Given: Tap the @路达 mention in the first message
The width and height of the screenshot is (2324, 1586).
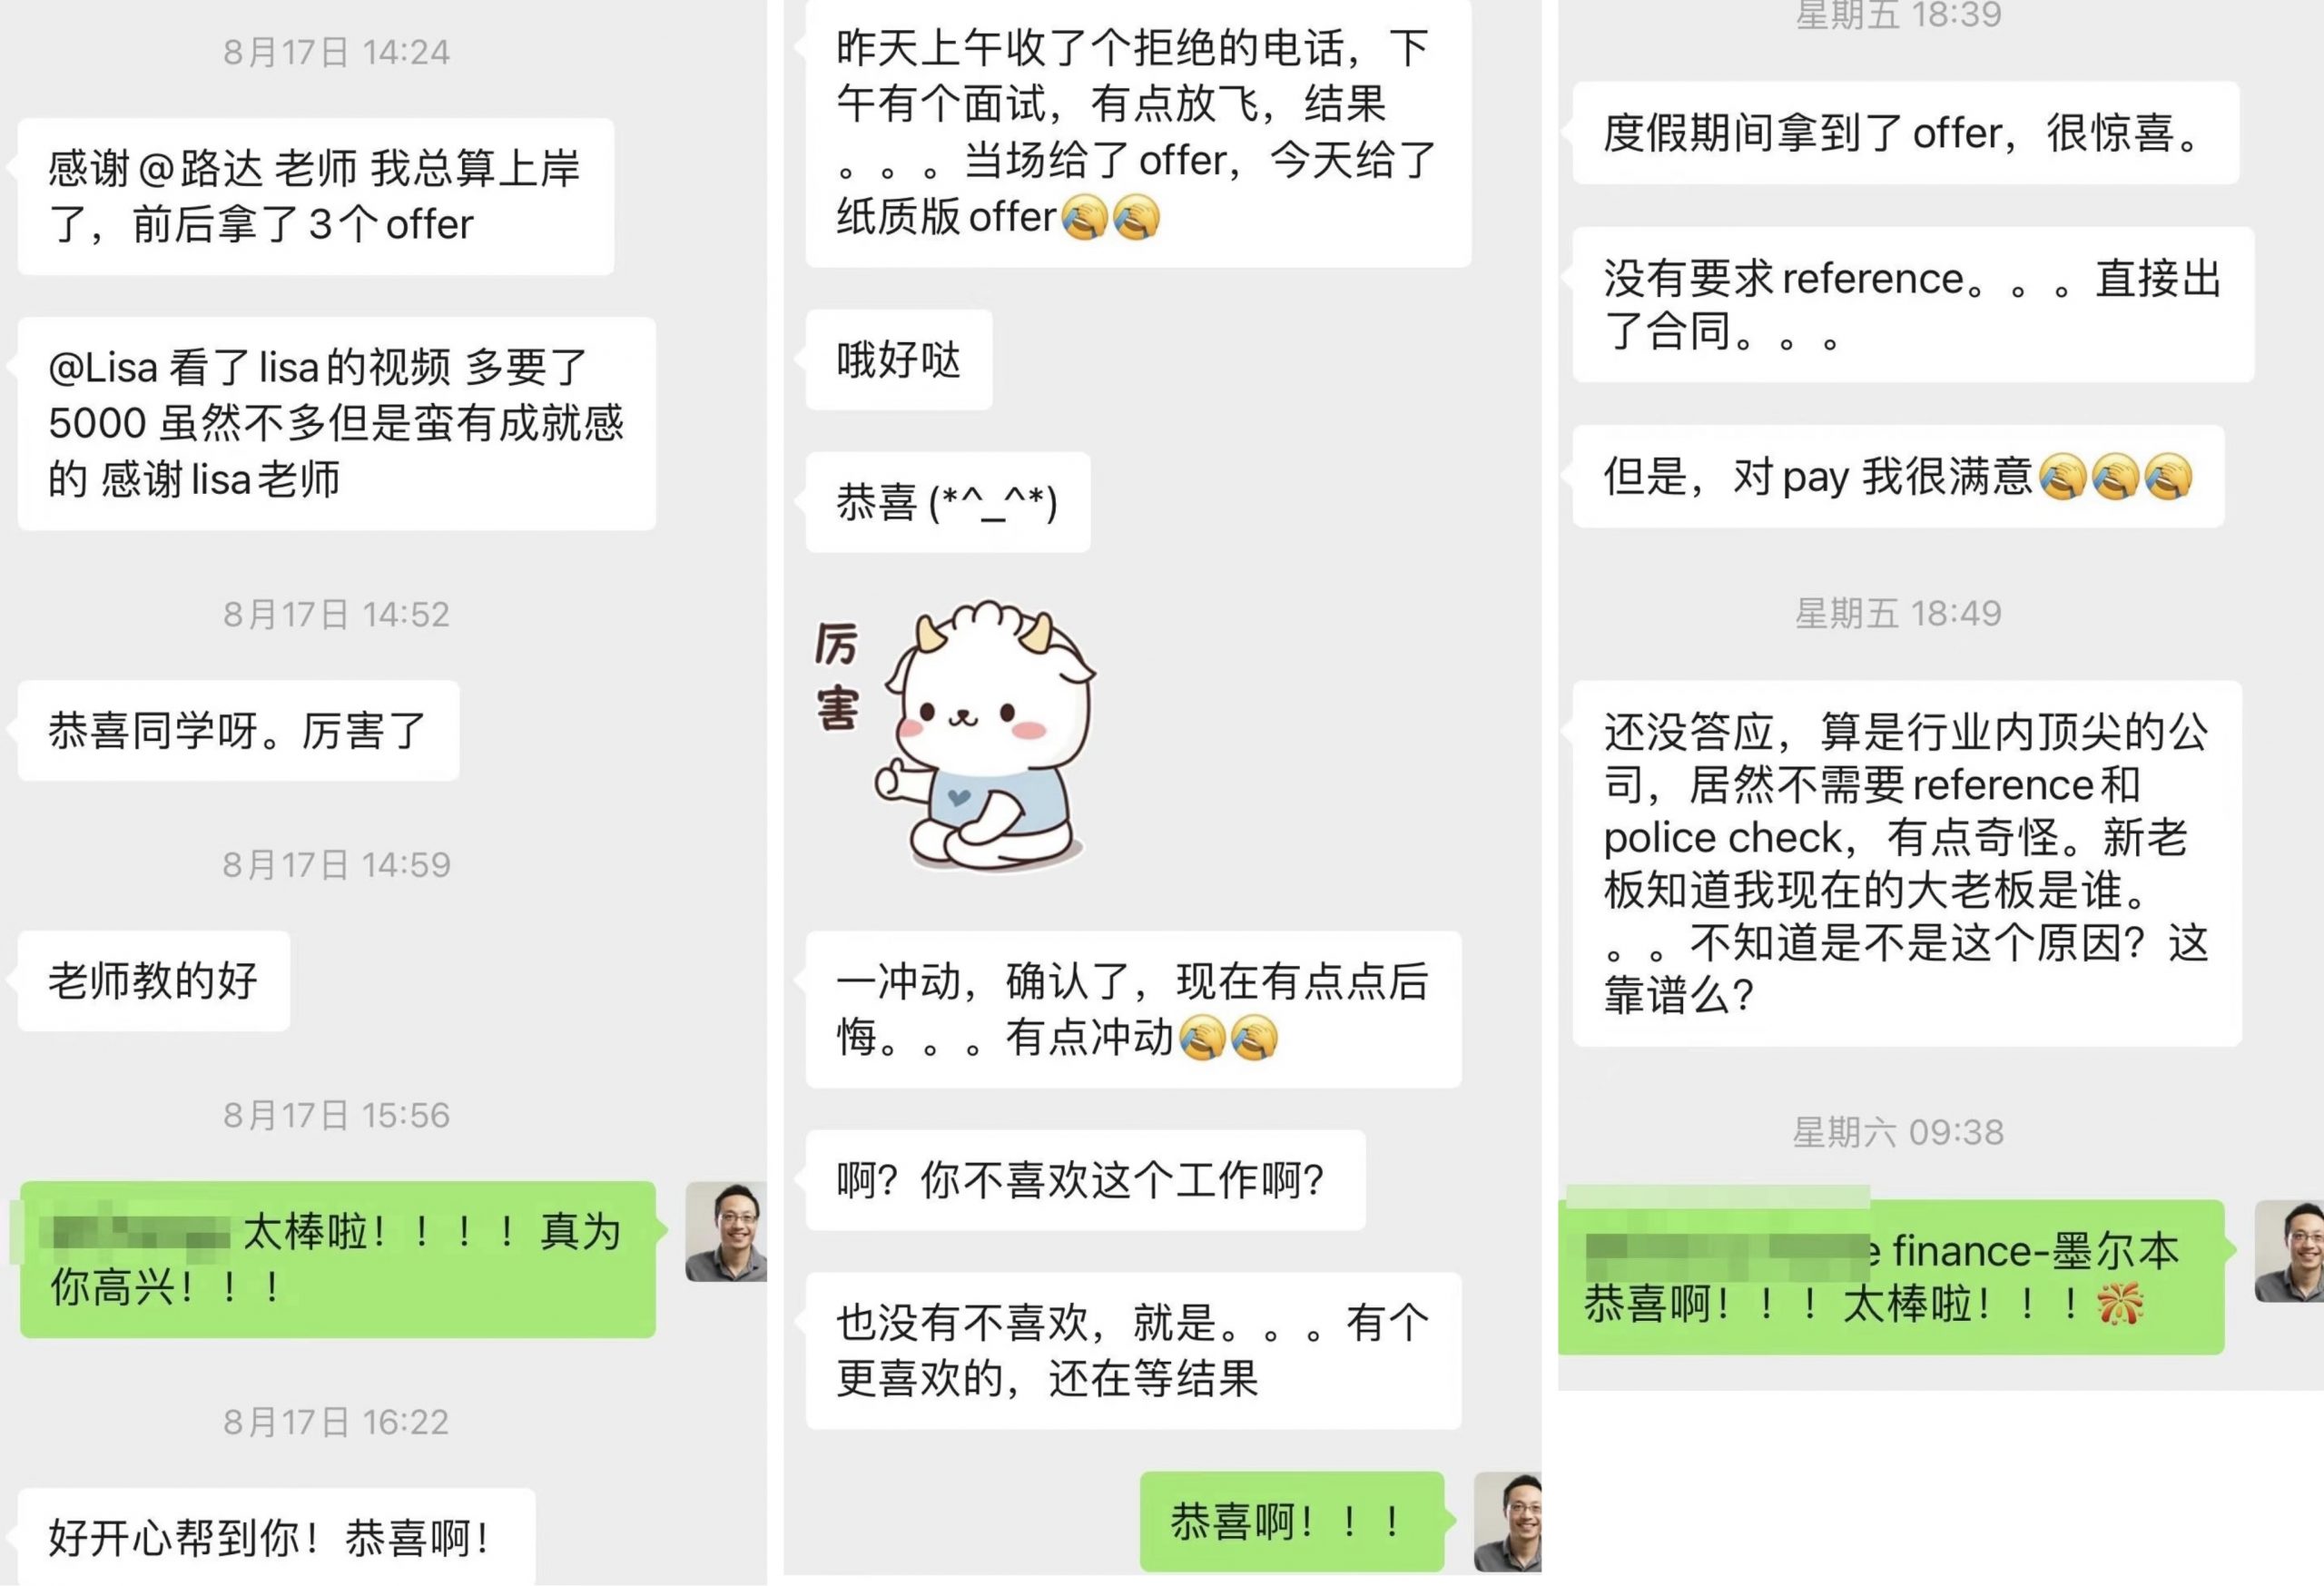Looking at the screenshot, I should tap(200, 168).
